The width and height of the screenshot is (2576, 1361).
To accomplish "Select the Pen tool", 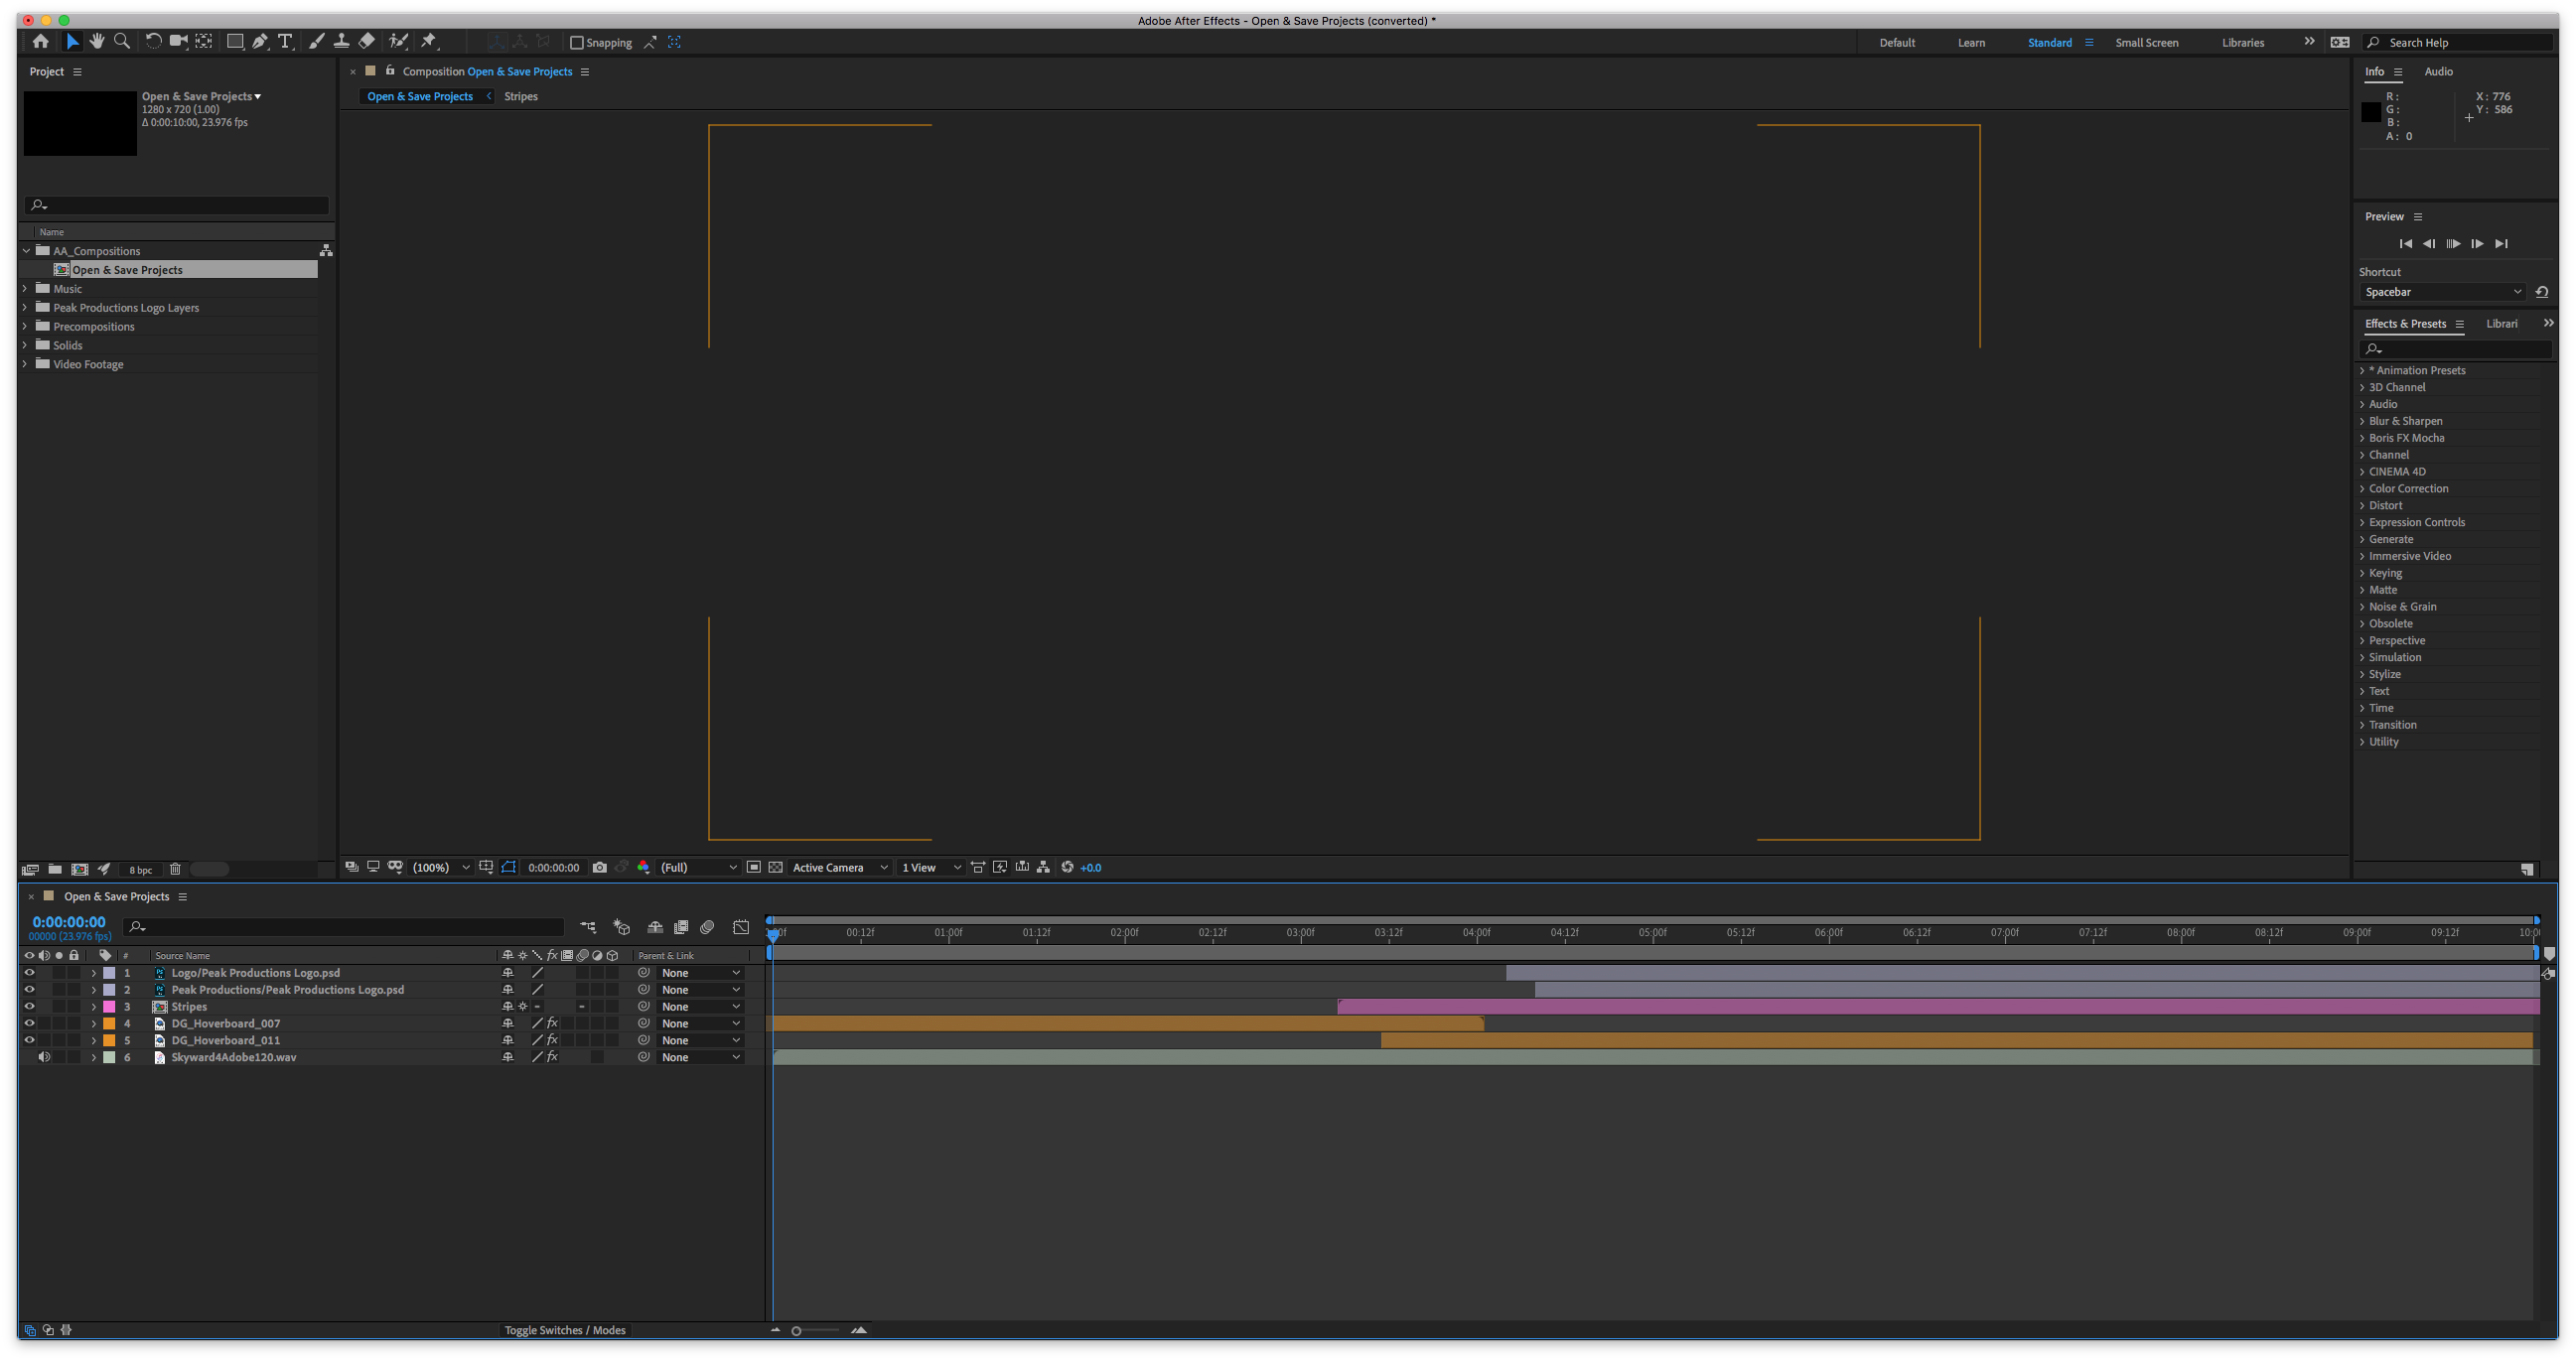I will 260,41.
